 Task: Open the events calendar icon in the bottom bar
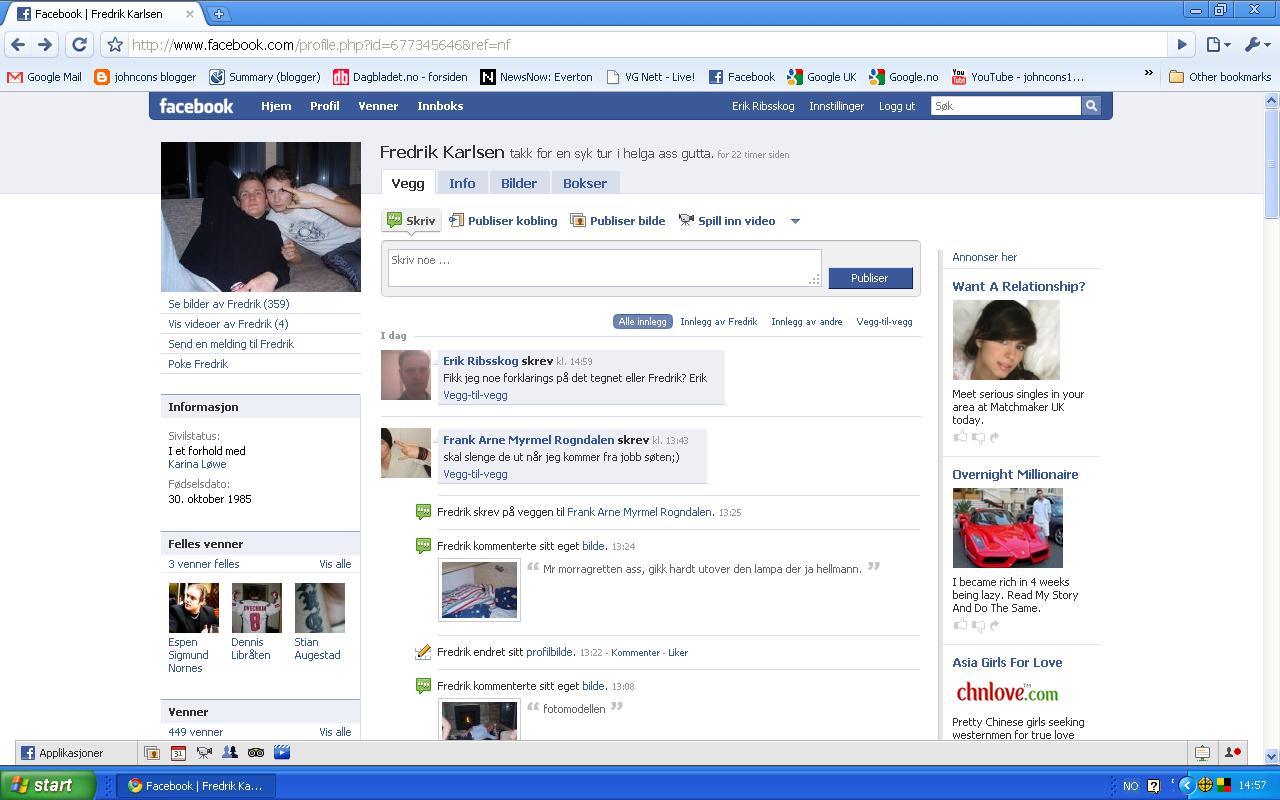(x=178, y=753)
